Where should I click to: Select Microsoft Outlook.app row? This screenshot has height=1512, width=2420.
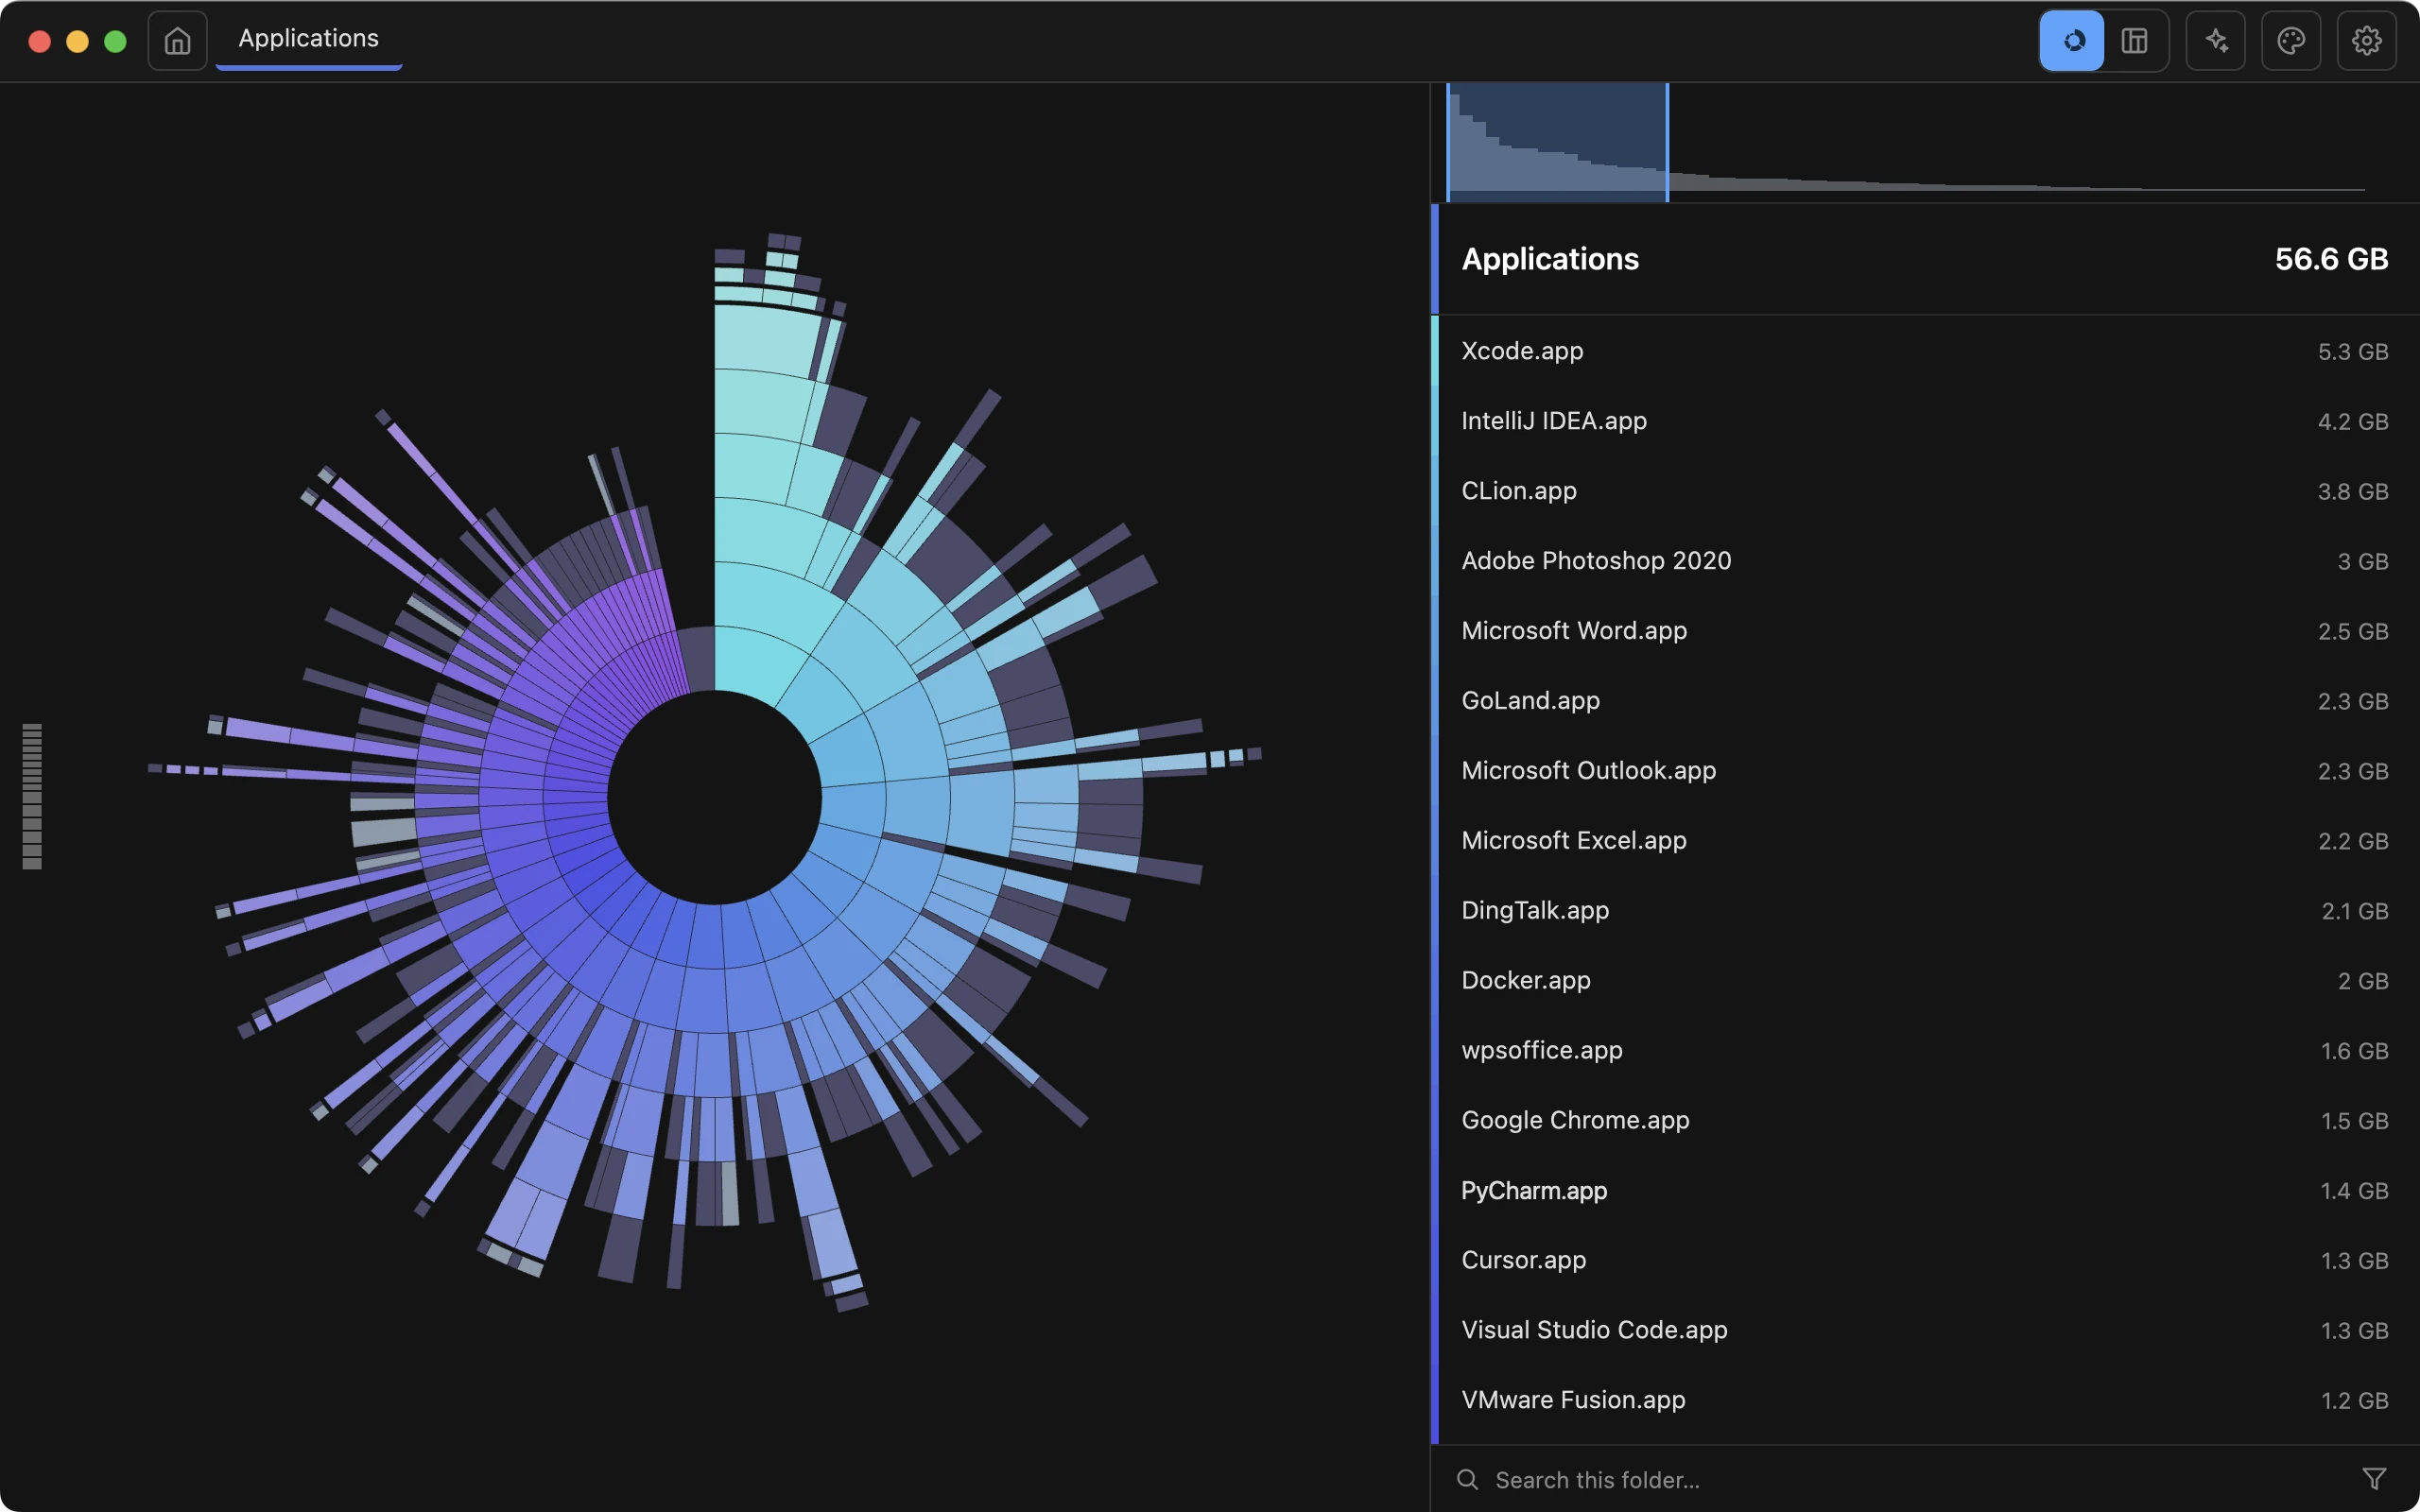pyautogui.click(x=1924, y=771)
